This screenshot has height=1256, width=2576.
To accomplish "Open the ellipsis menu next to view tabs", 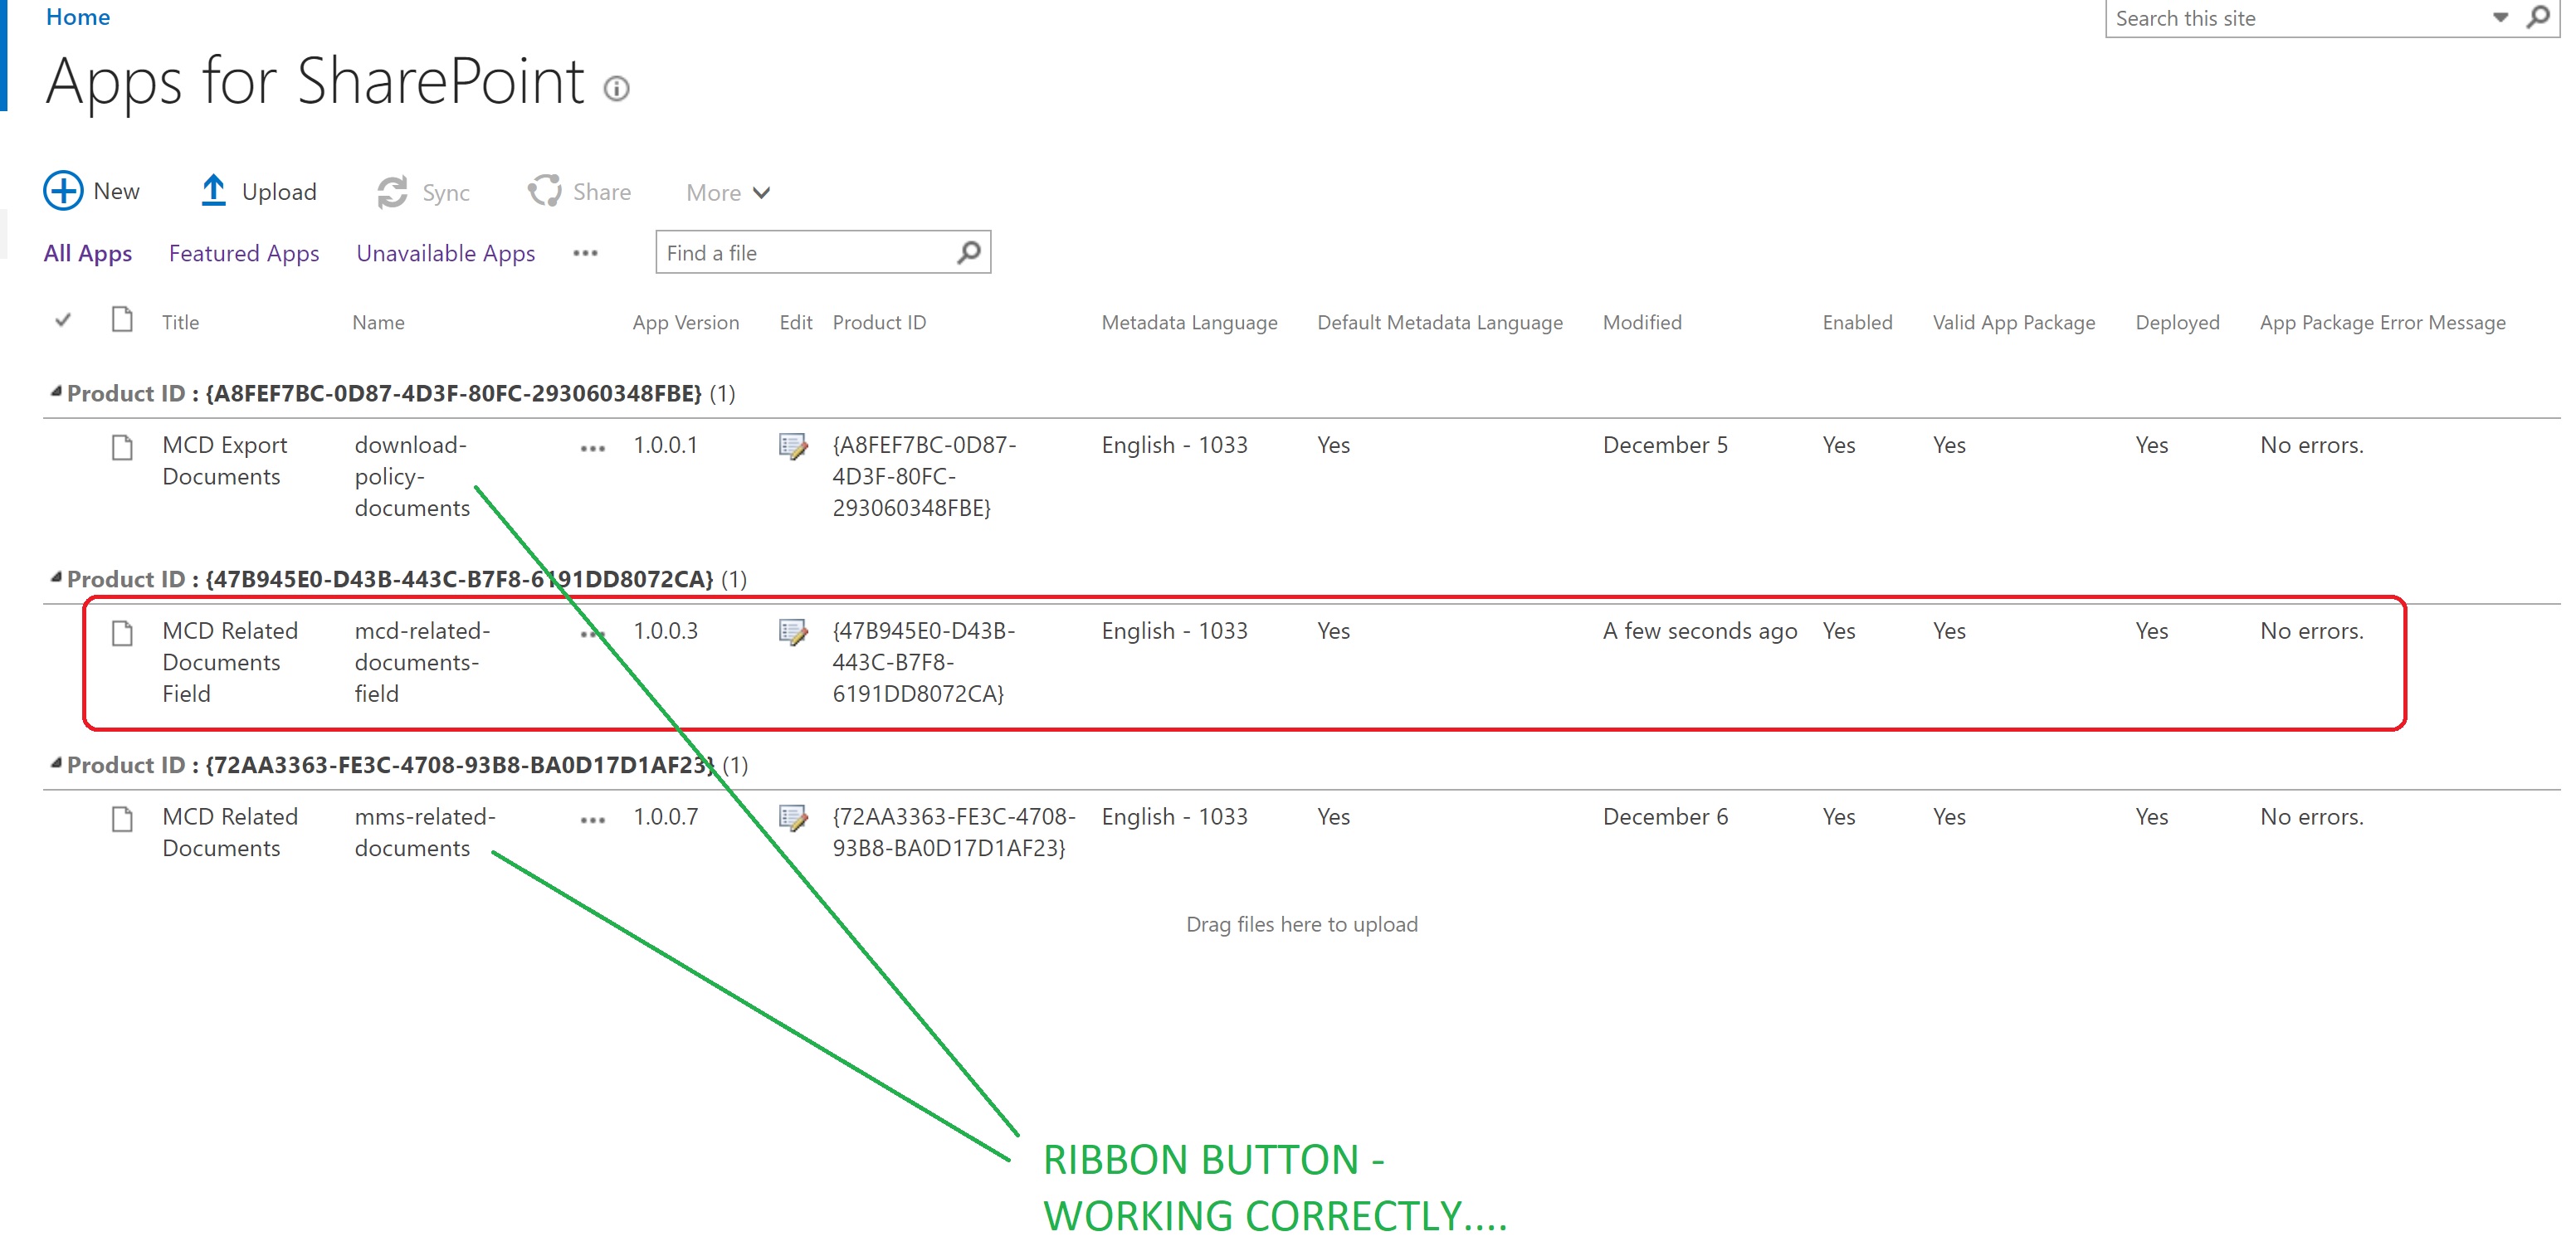I will point(585,255).
